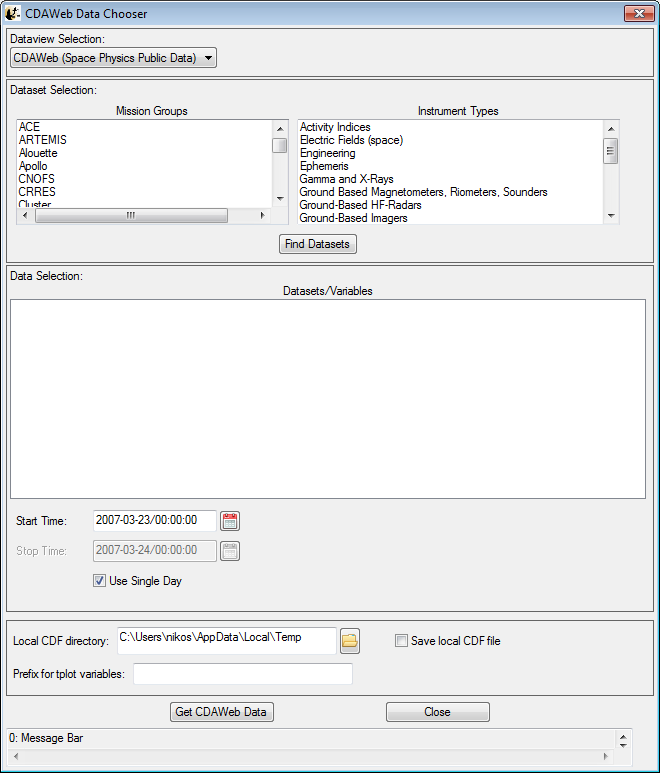
Task: Click the Start Time text field
Action: coord(154,520)
